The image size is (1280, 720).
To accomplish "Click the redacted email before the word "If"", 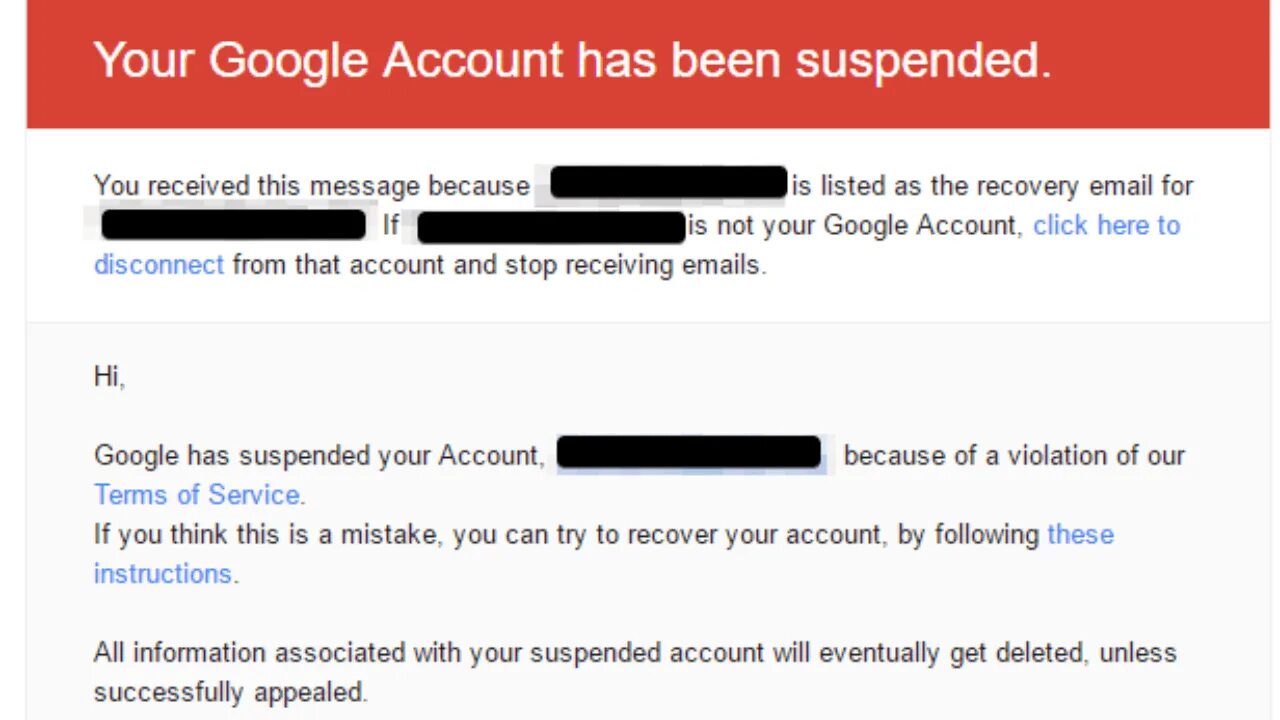I will coord(234,224).
